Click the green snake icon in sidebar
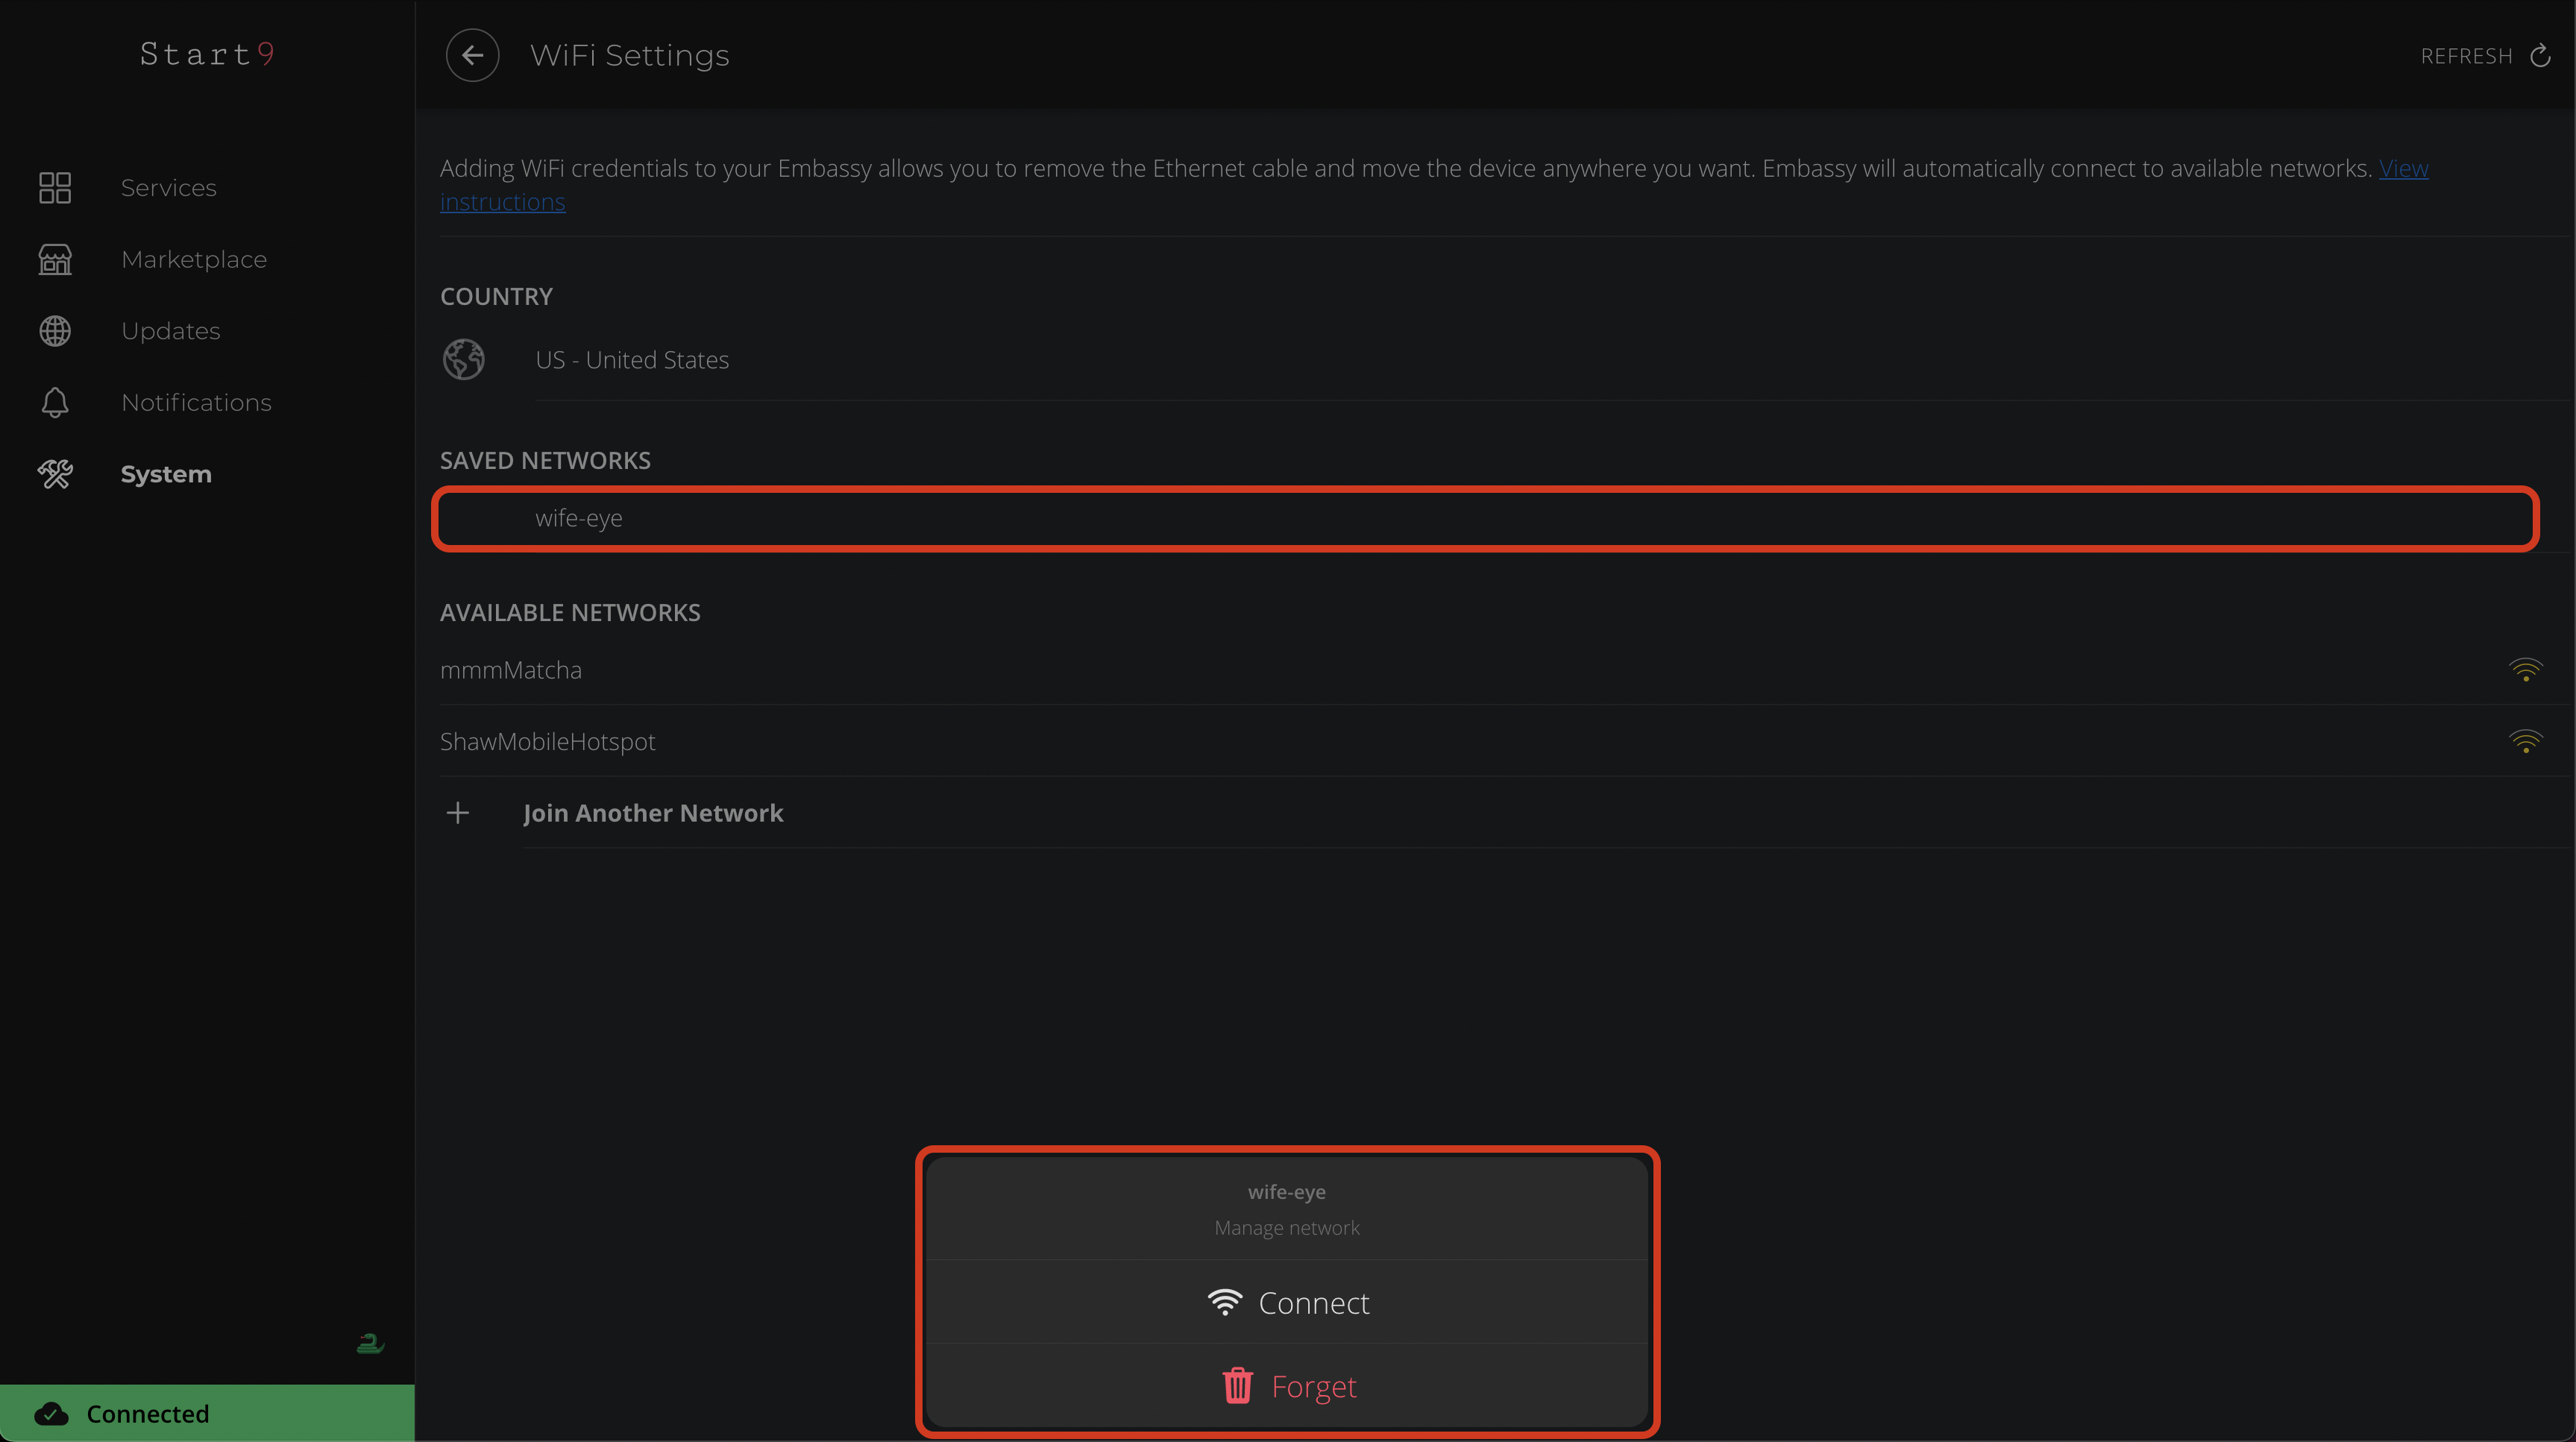Screen dimensions: 2576x1442 pyautogui.click(x=370, y=1343)
